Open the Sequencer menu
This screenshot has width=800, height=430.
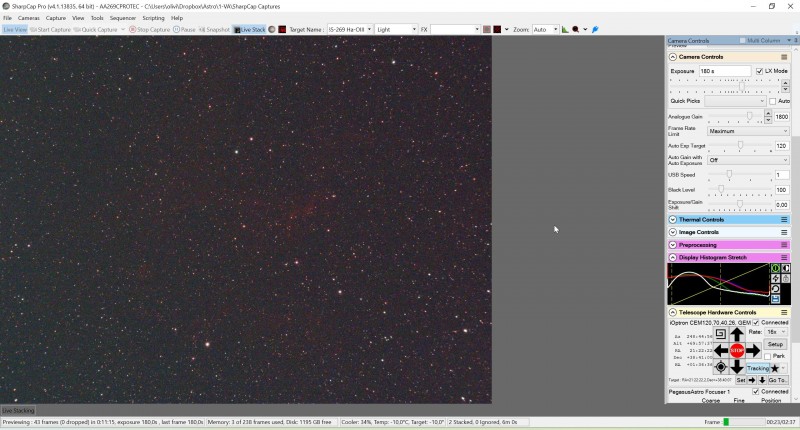tap(122, 18)
